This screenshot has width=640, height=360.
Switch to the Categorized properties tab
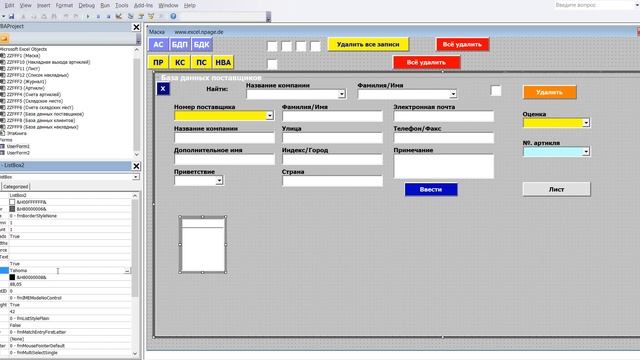(16, 187)
